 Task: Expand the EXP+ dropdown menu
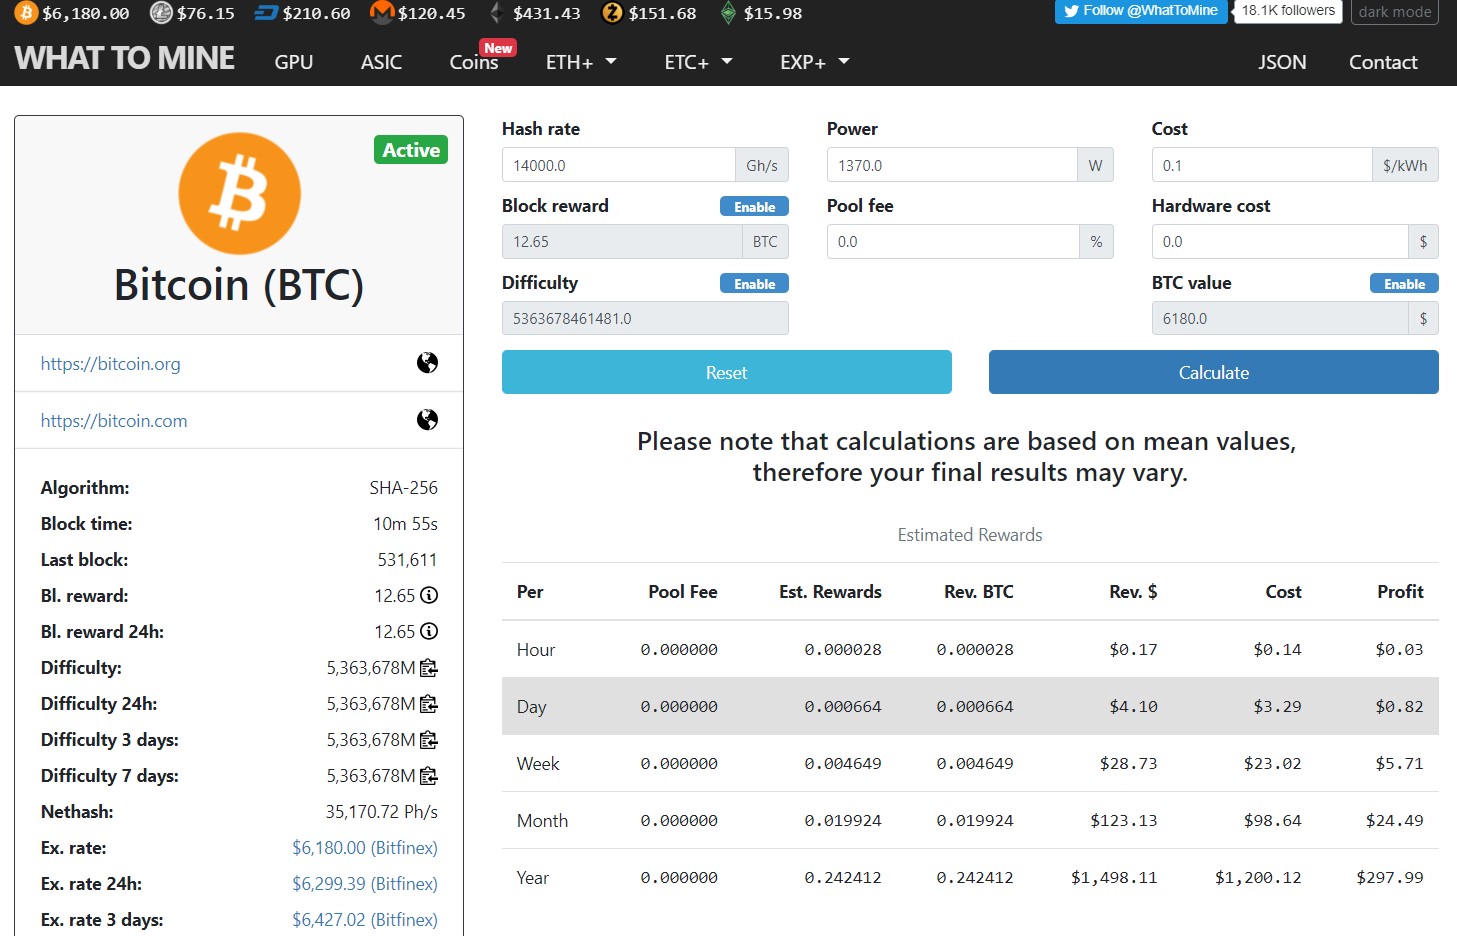(814, 62)
